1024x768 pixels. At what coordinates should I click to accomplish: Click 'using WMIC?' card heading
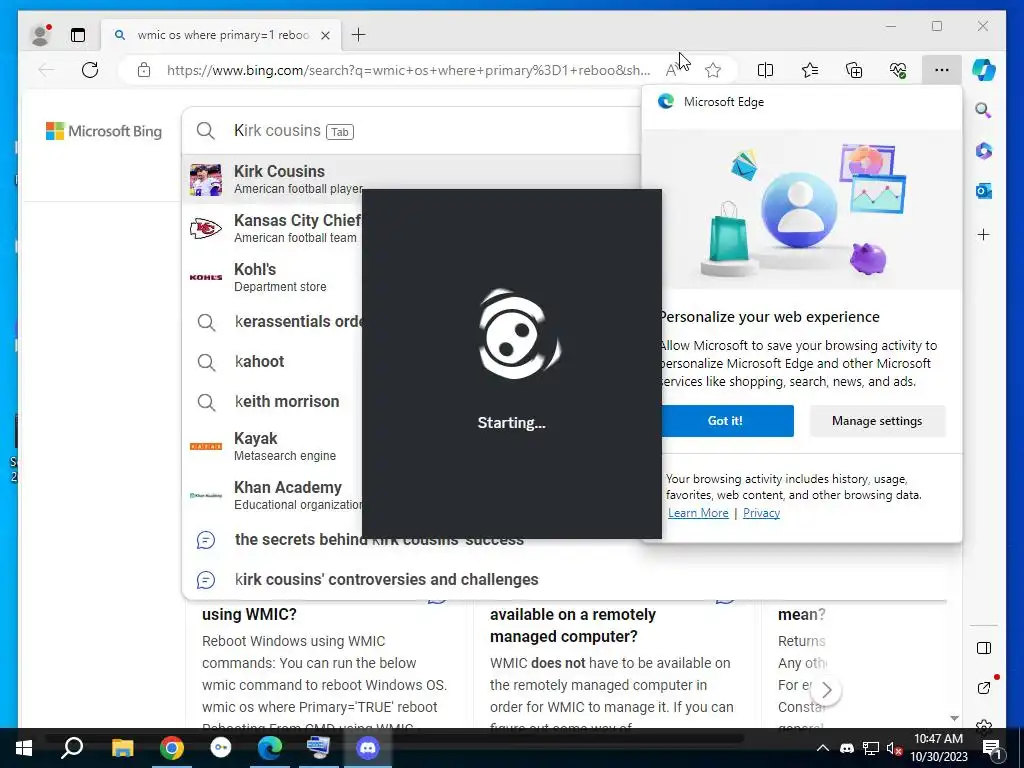(249, 615)
